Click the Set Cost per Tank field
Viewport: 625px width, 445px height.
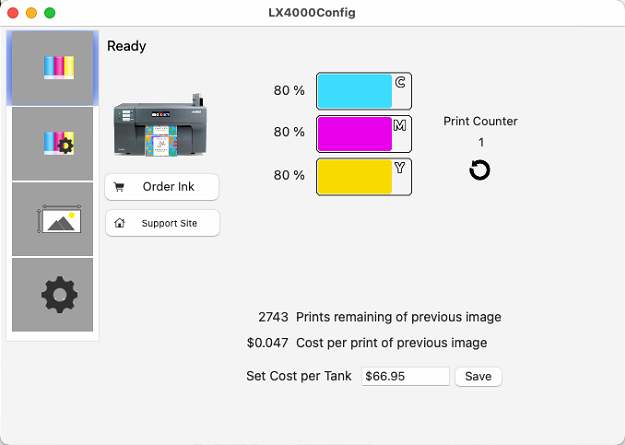point(405,376)
